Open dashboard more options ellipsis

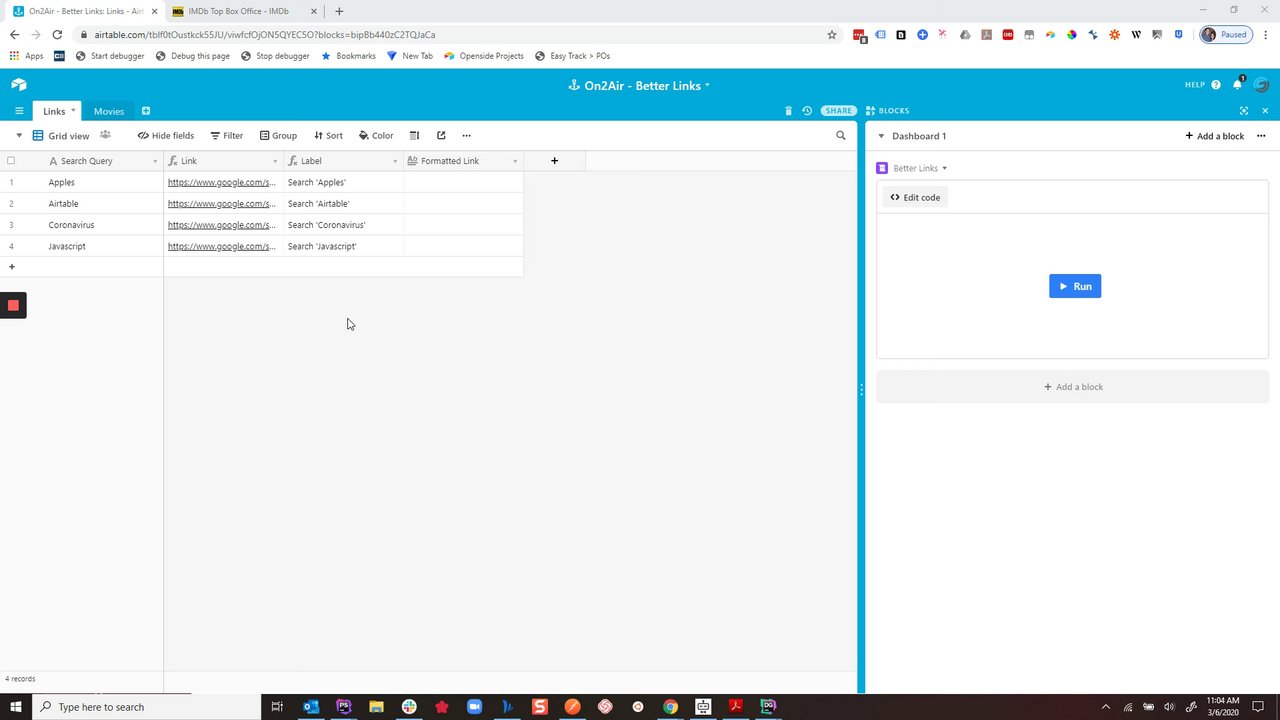click(x=1261, y=136)
